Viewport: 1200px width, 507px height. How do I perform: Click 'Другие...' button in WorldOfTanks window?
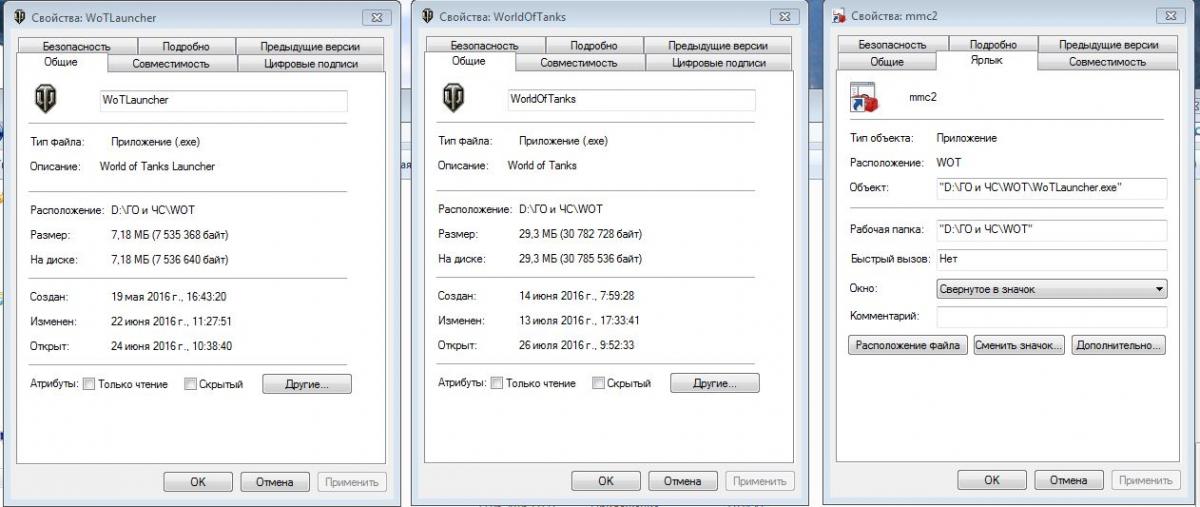[715, 383]
